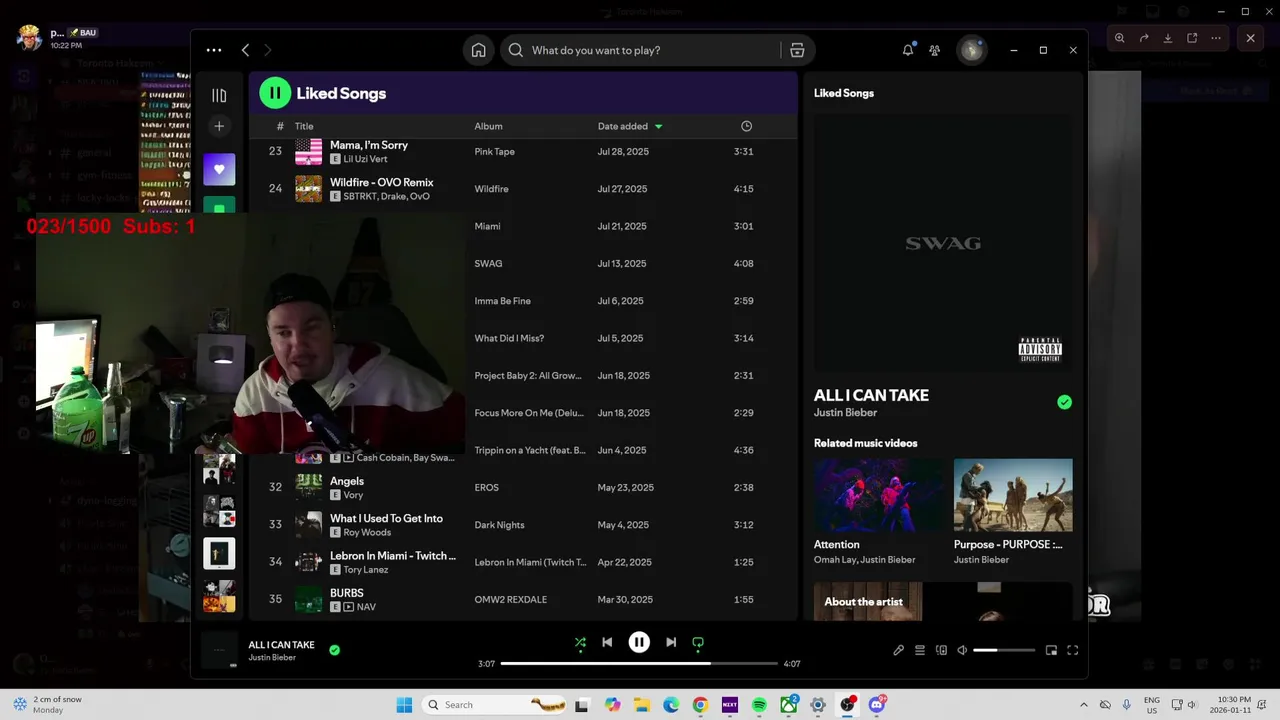Open the What Did I Miss? album link
1280x720 pixels.
pyautogui.click(x=509, y=338)
